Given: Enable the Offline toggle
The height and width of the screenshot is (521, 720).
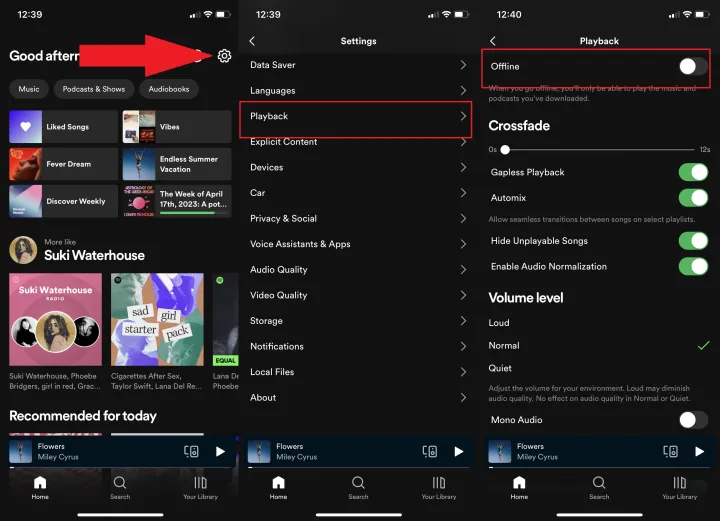Looking at the screenshot, I should click(692, 67).
